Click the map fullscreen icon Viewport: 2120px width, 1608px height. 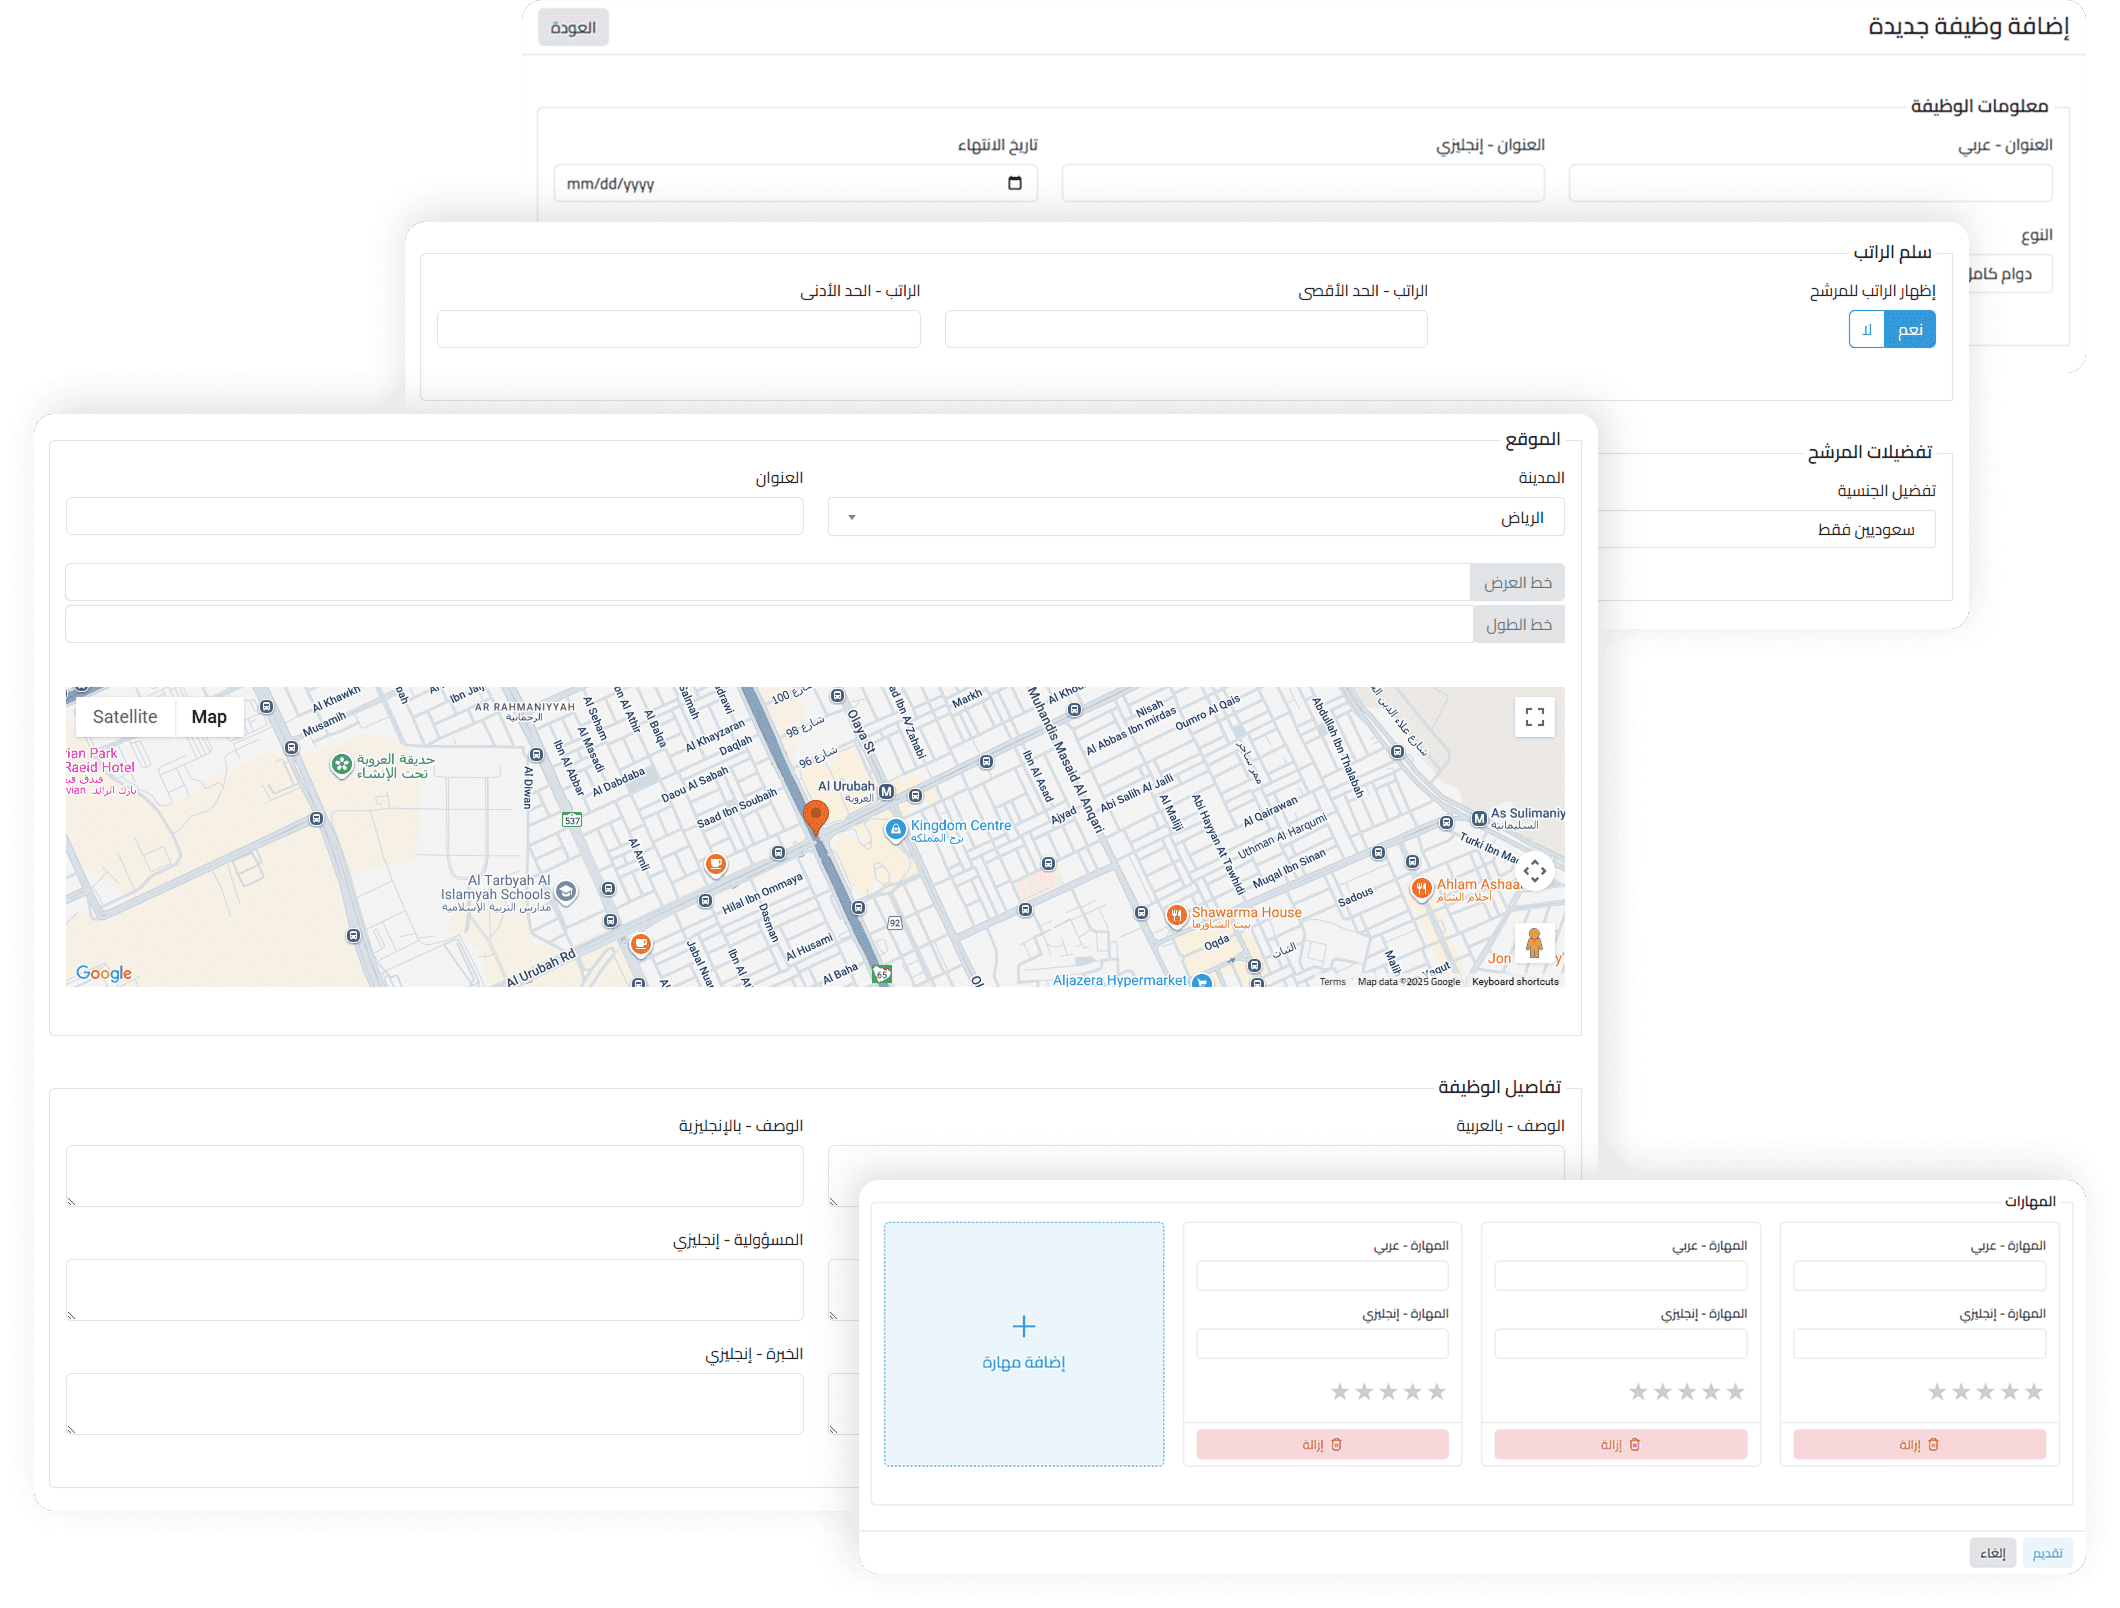(1534, 717)
